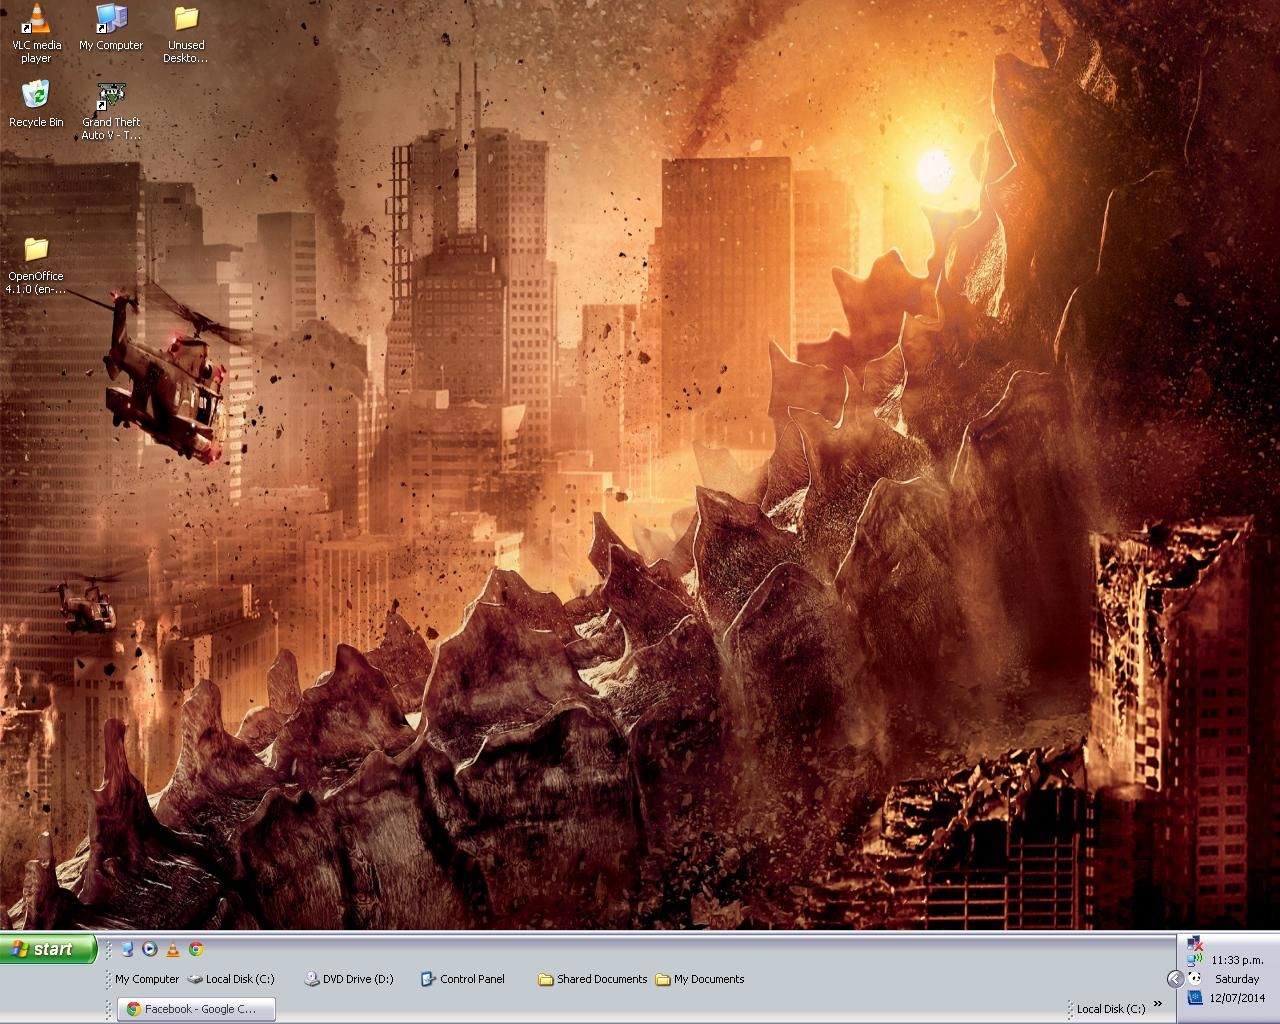Click the date 12/07/2014 in tray
This screenshot has width=1280, height=1024.
[x=1237, y=998]
